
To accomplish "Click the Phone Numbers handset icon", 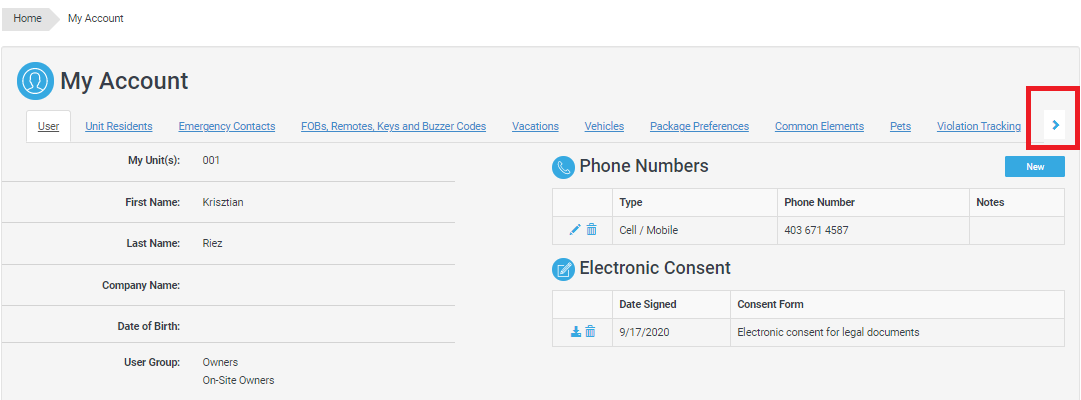I will point(563,167).
